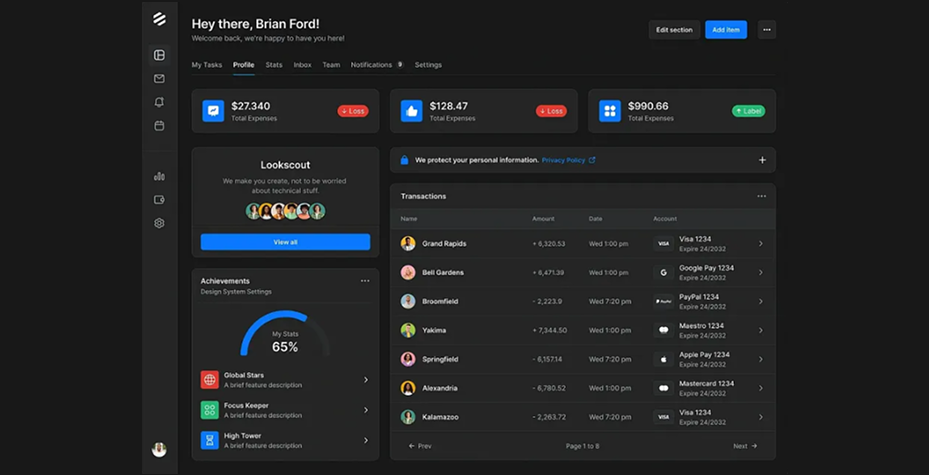Click the Google Pay icon
The width and height of the screenshot is (929, 475).
664,272
